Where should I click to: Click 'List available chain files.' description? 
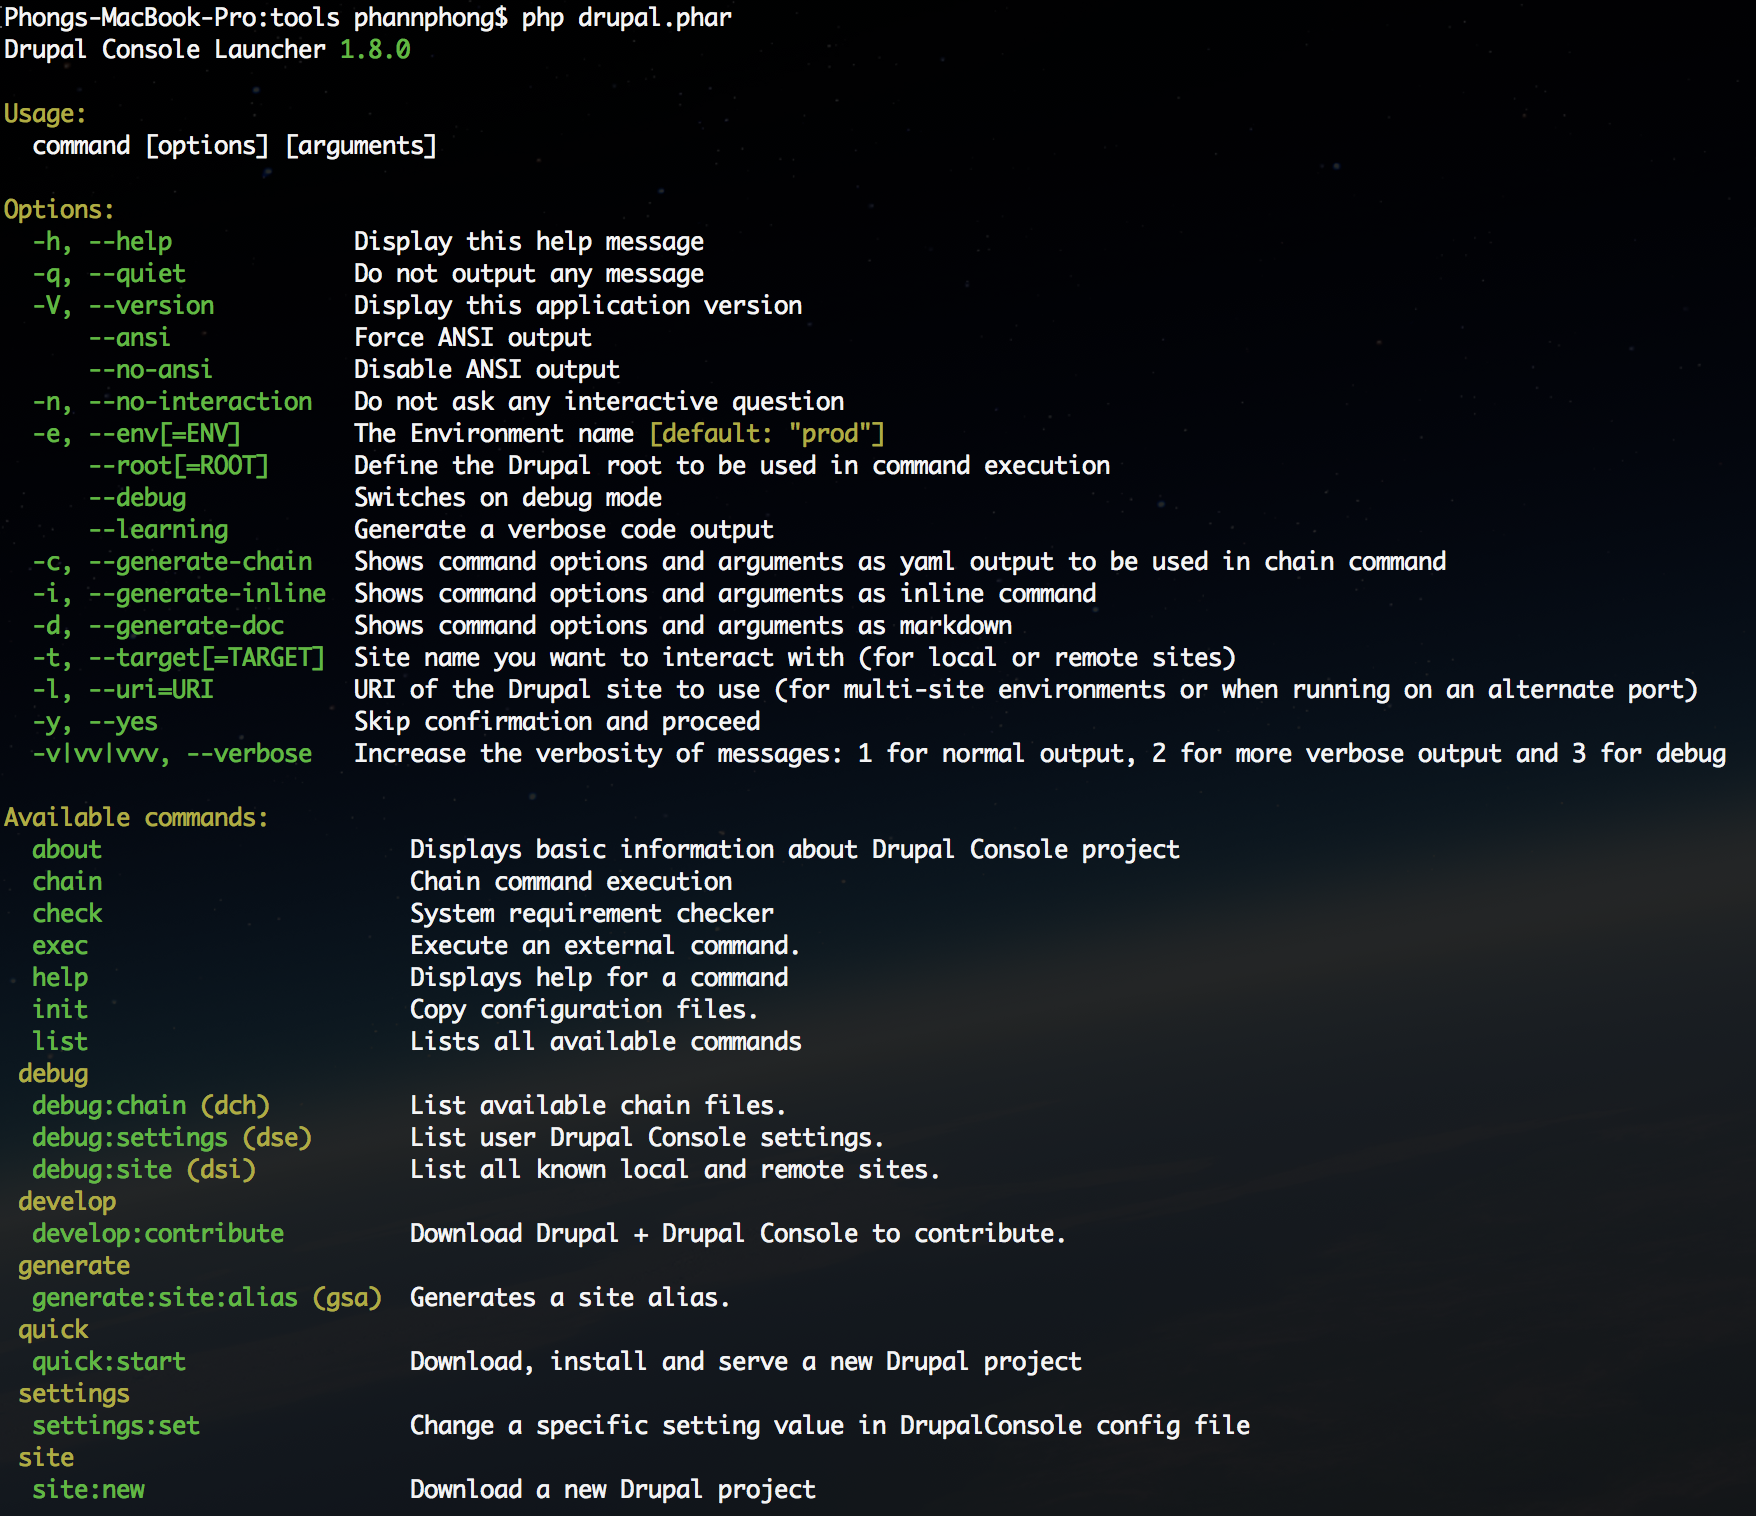click(598, 1106)
